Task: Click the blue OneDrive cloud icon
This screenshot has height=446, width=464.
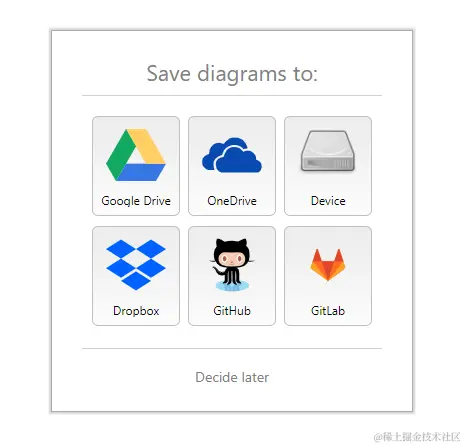Action: 232,155
